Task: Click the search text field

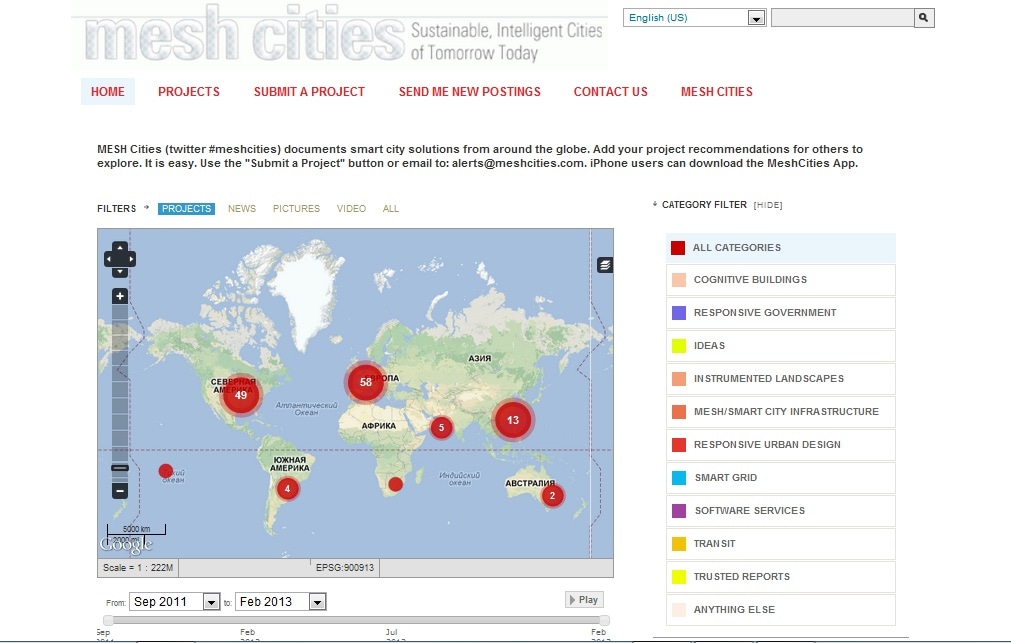Action: pyautogui.click(x=842, y=18)
